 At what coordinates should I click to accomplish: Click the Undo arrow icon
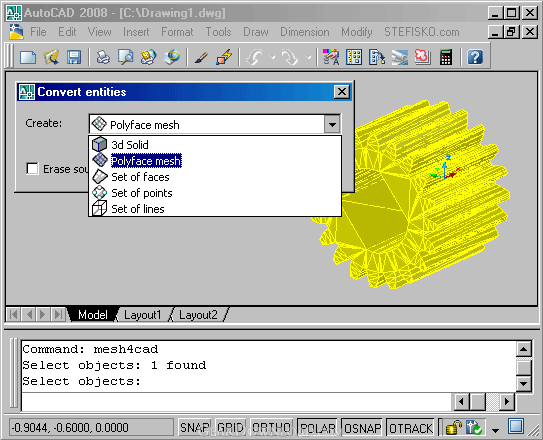tap(255, 57)
